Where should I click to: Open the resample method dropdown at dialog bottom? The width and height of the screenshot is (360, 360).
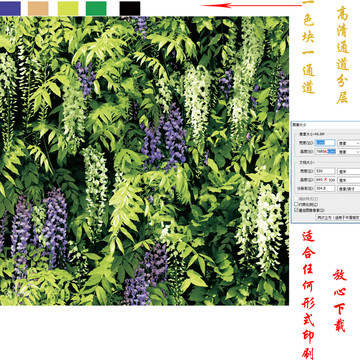tap(338, 217)
